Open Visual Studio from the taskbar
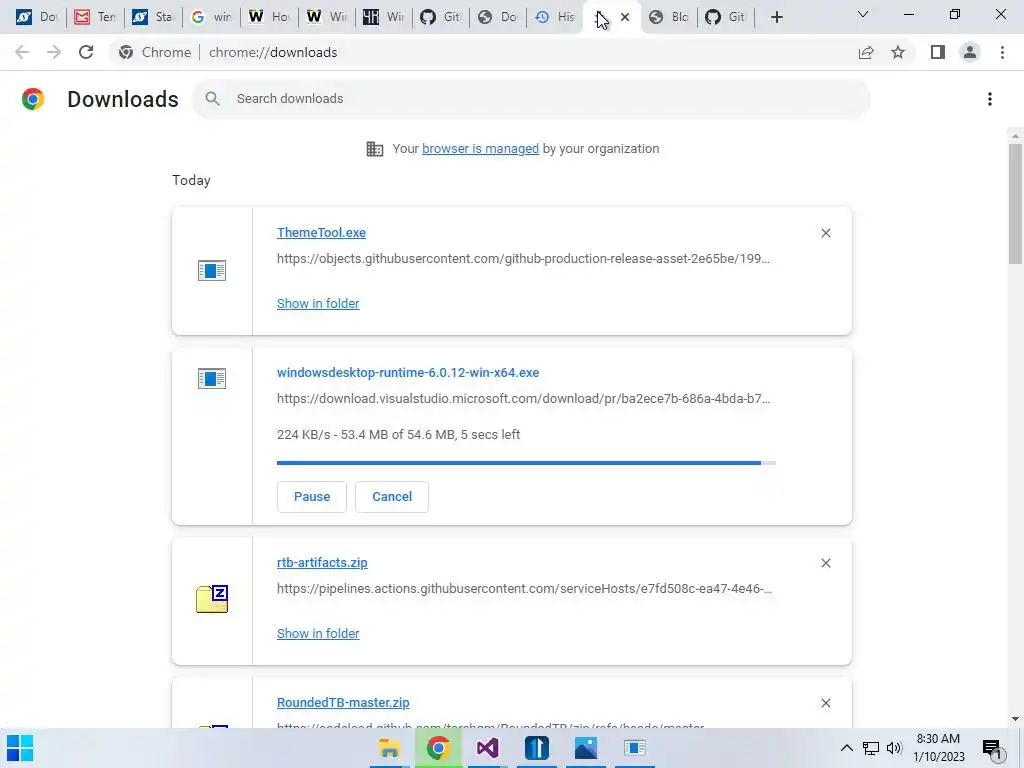The image size is (1024, 768). [487, 748]
